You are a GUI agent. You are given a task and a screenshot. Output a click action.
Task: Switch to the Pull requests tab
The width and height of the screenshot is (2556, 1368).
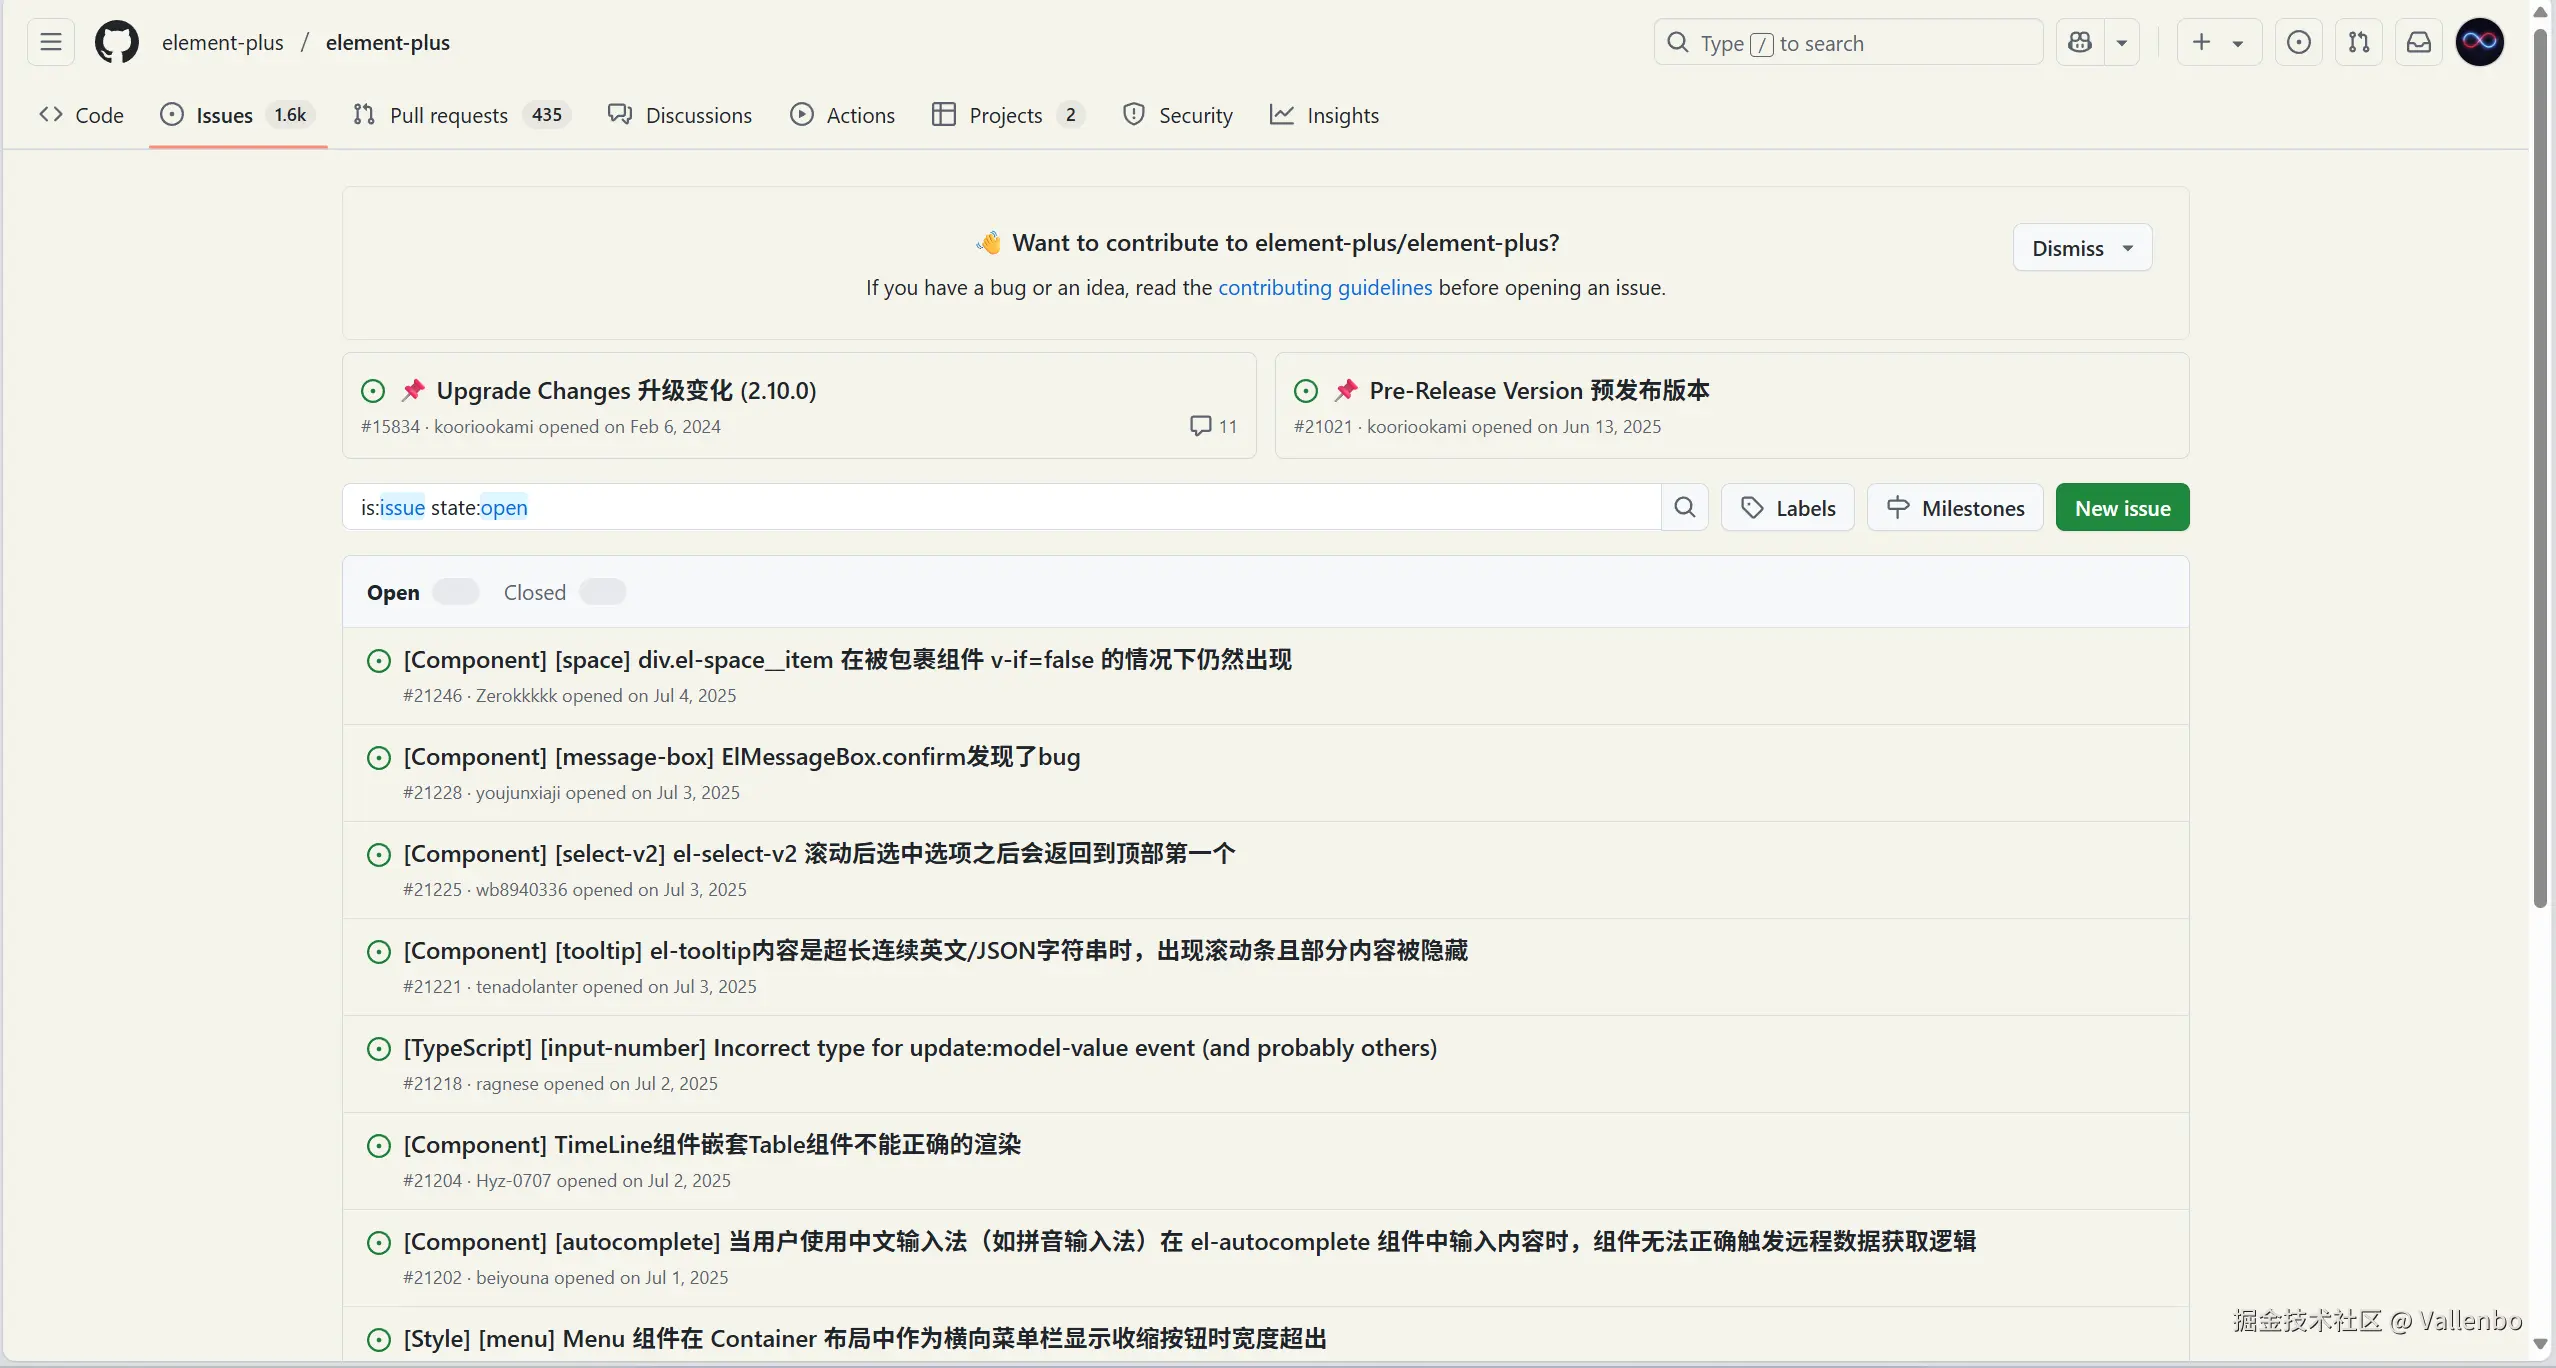coord(447,115)
